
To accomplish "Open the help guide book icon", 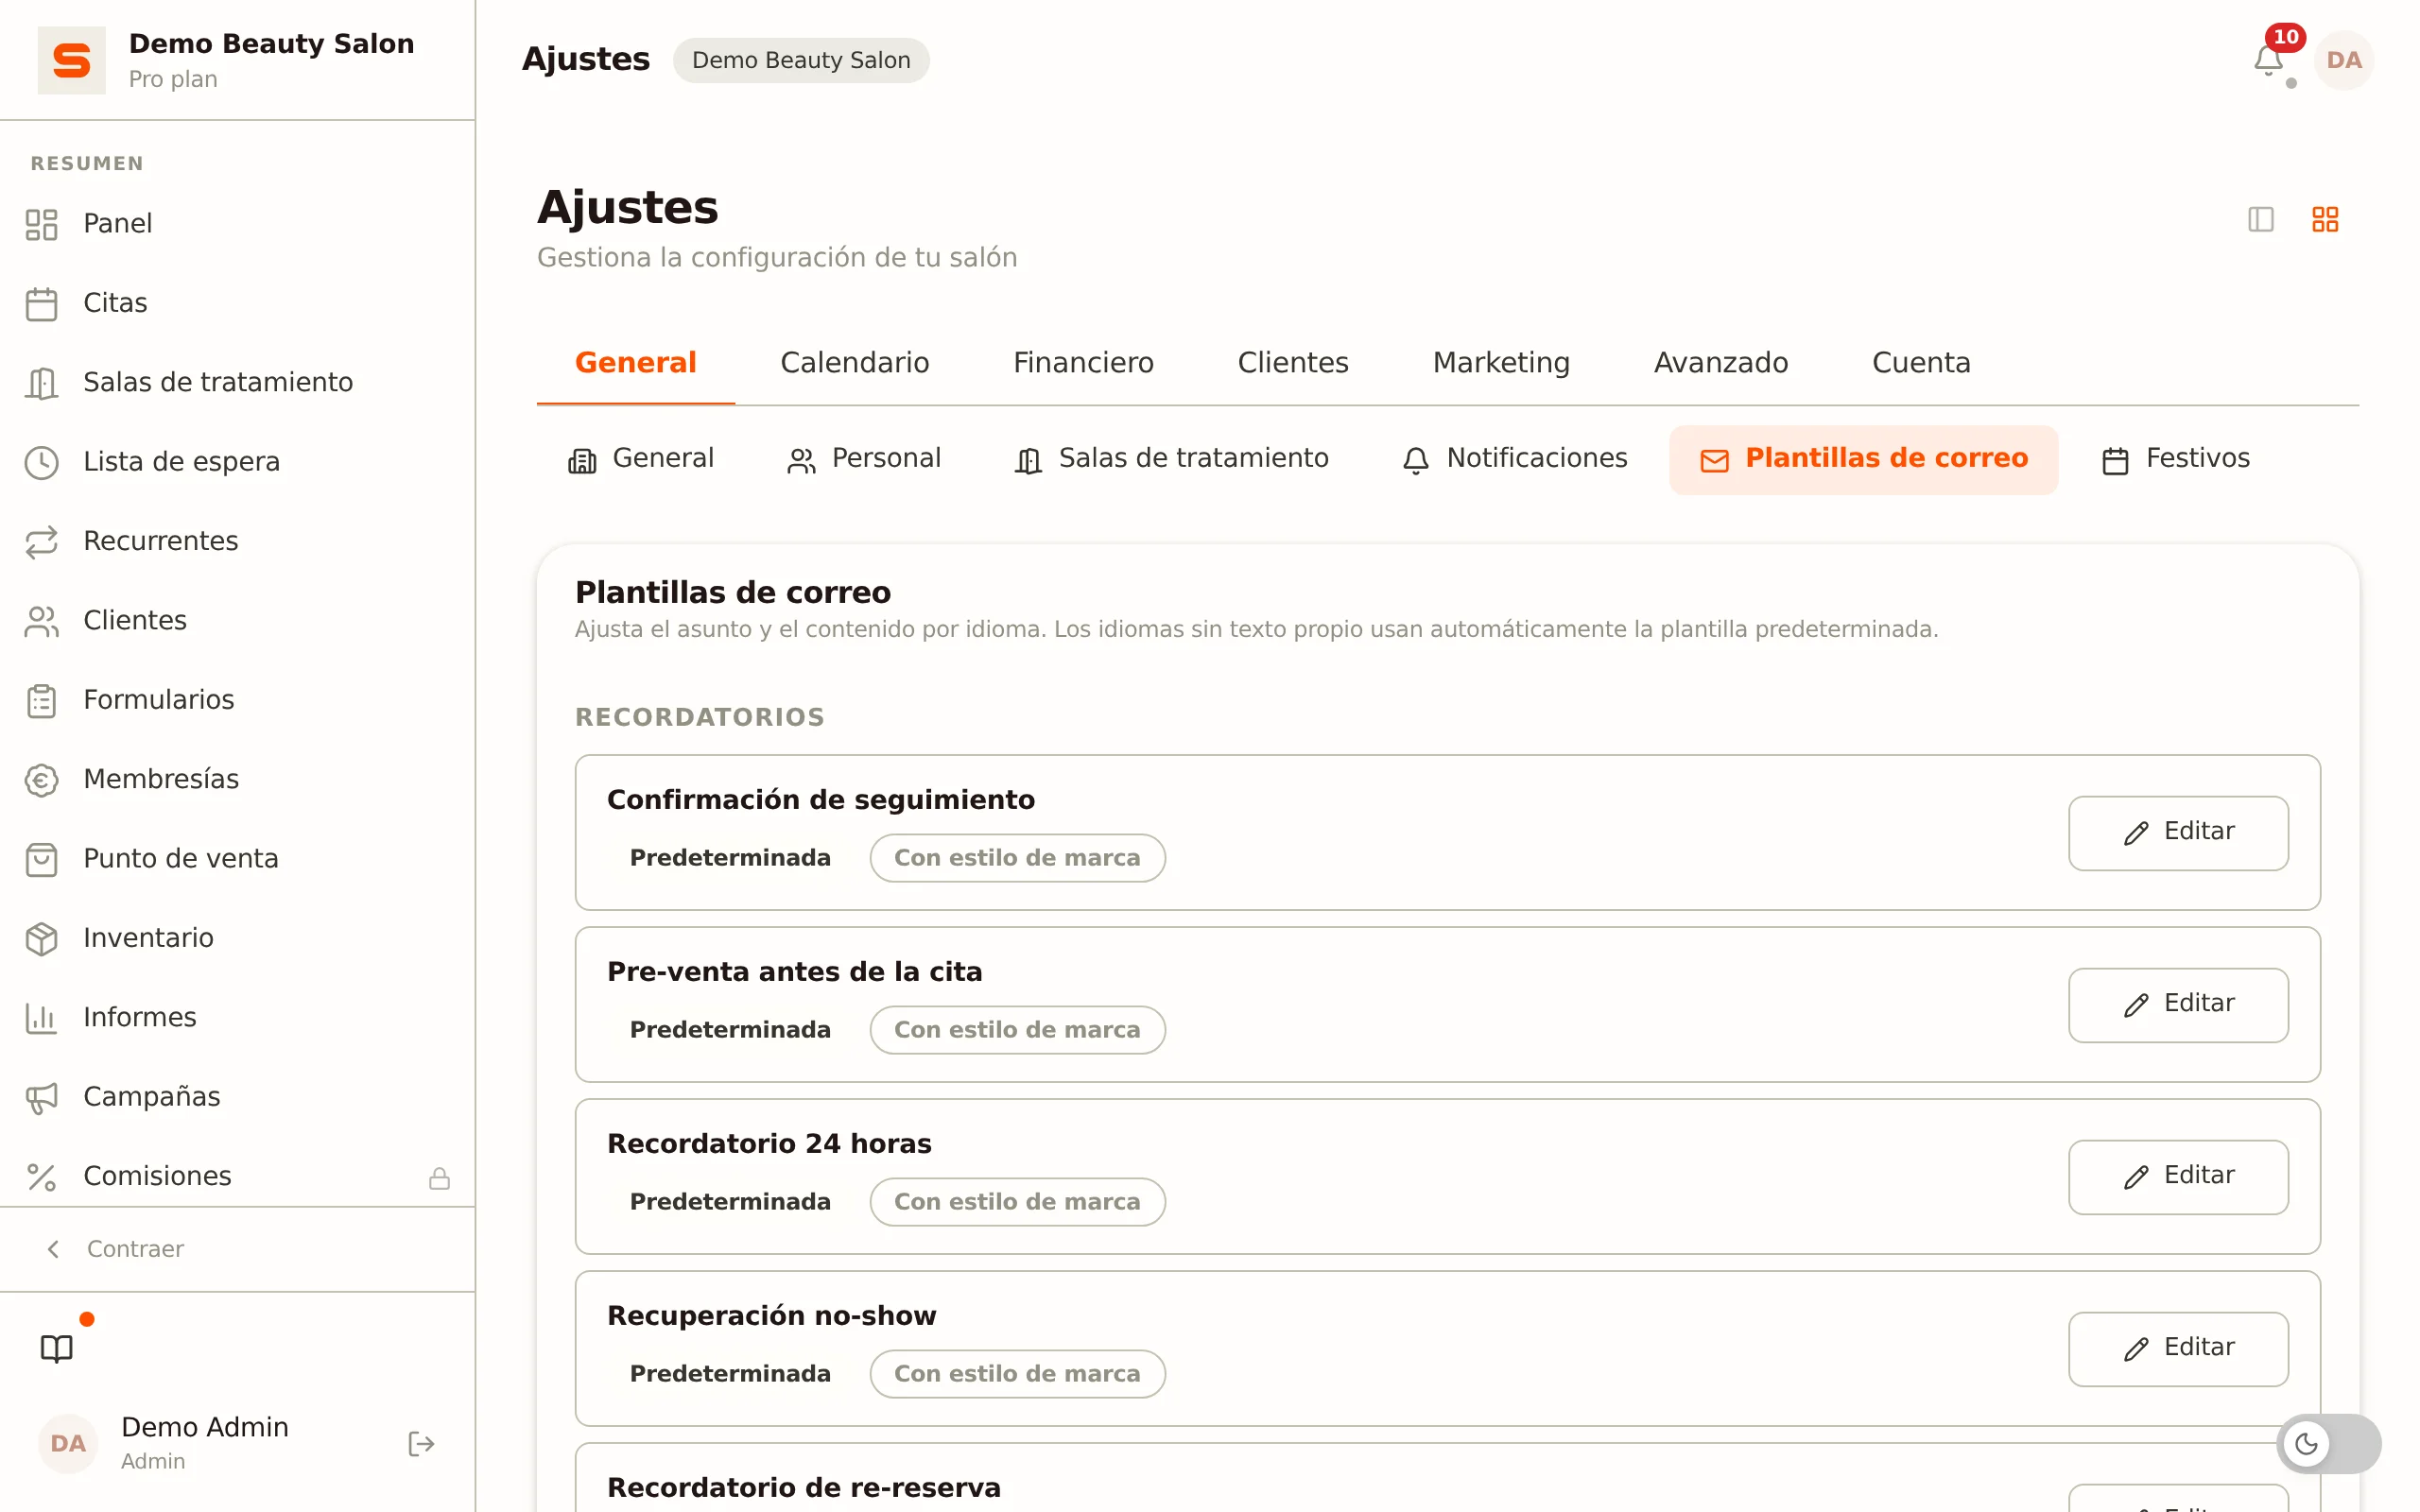I will 57,1348.
